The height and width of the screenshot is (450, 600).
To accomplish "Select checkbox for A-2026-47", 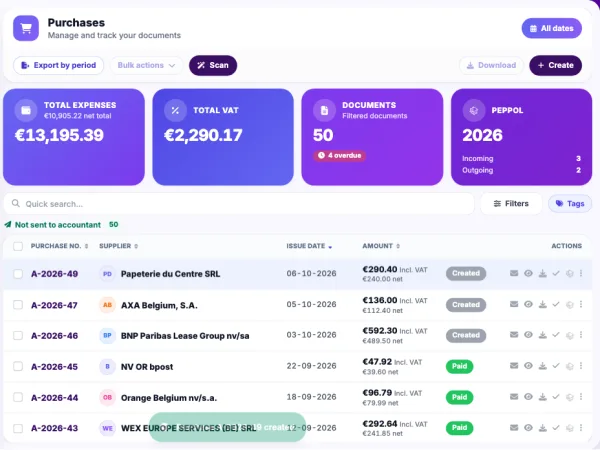I will [x=18, y=305].
